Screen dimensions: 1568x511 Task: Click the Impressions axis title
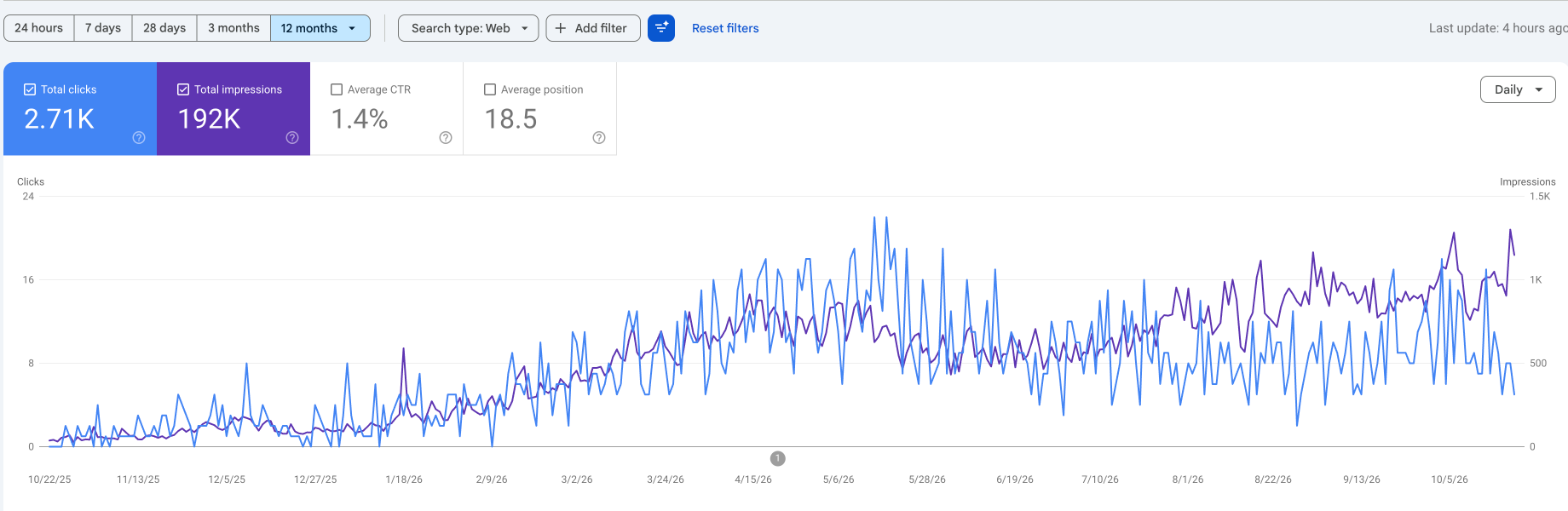pyautogui.click(x=1527, y=182)
